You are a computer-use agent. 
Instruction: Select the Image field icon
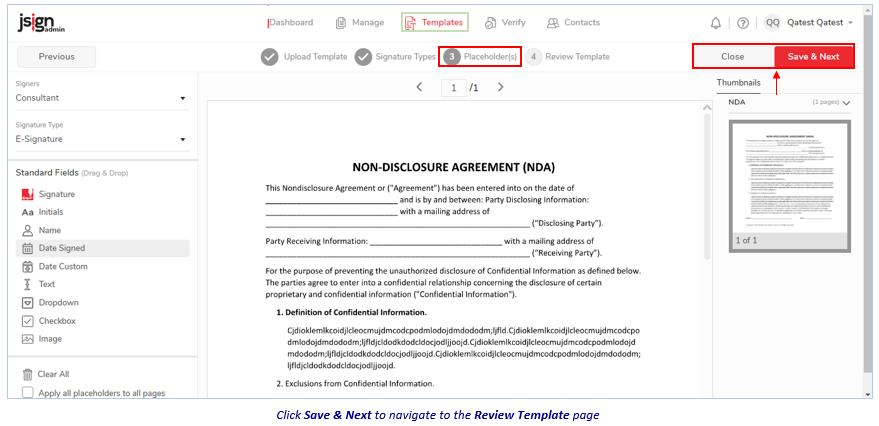coord(27,339)
